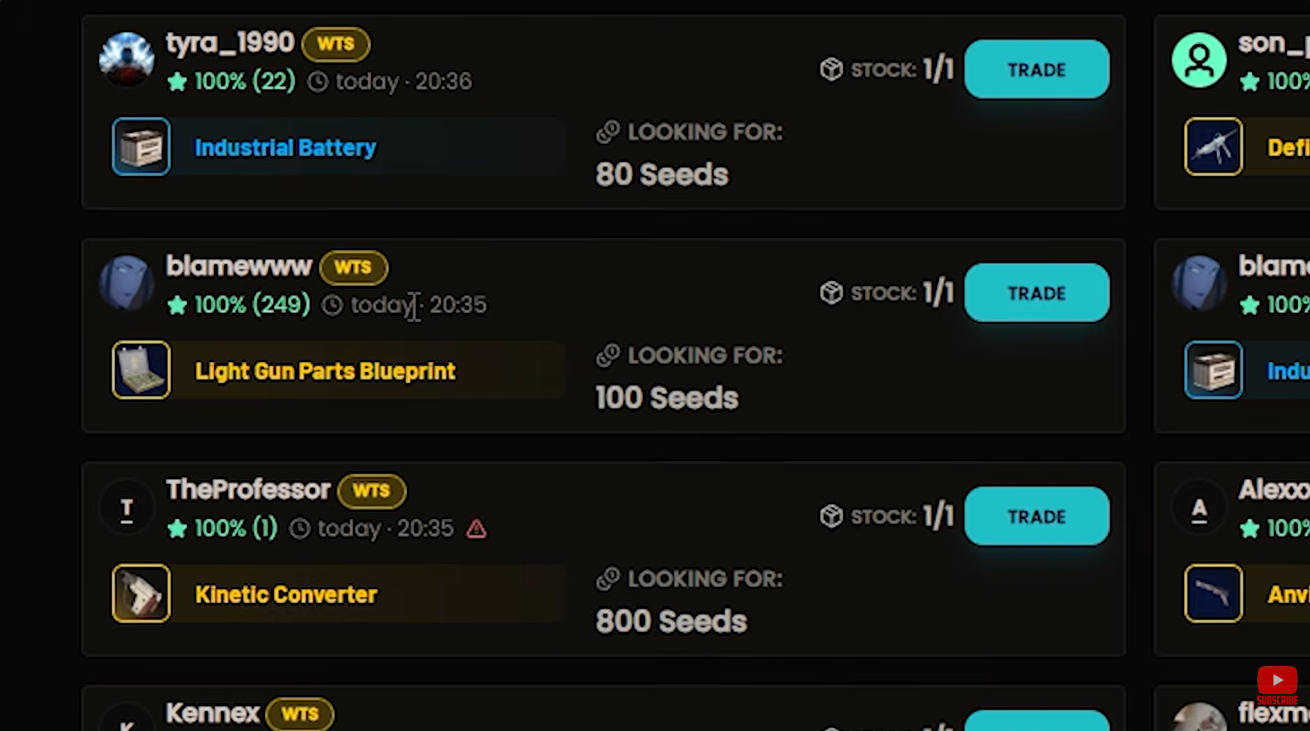Viewport: 1310px width, 731px height.
Task: Open the TheProfessor username link
Action: 248,490
